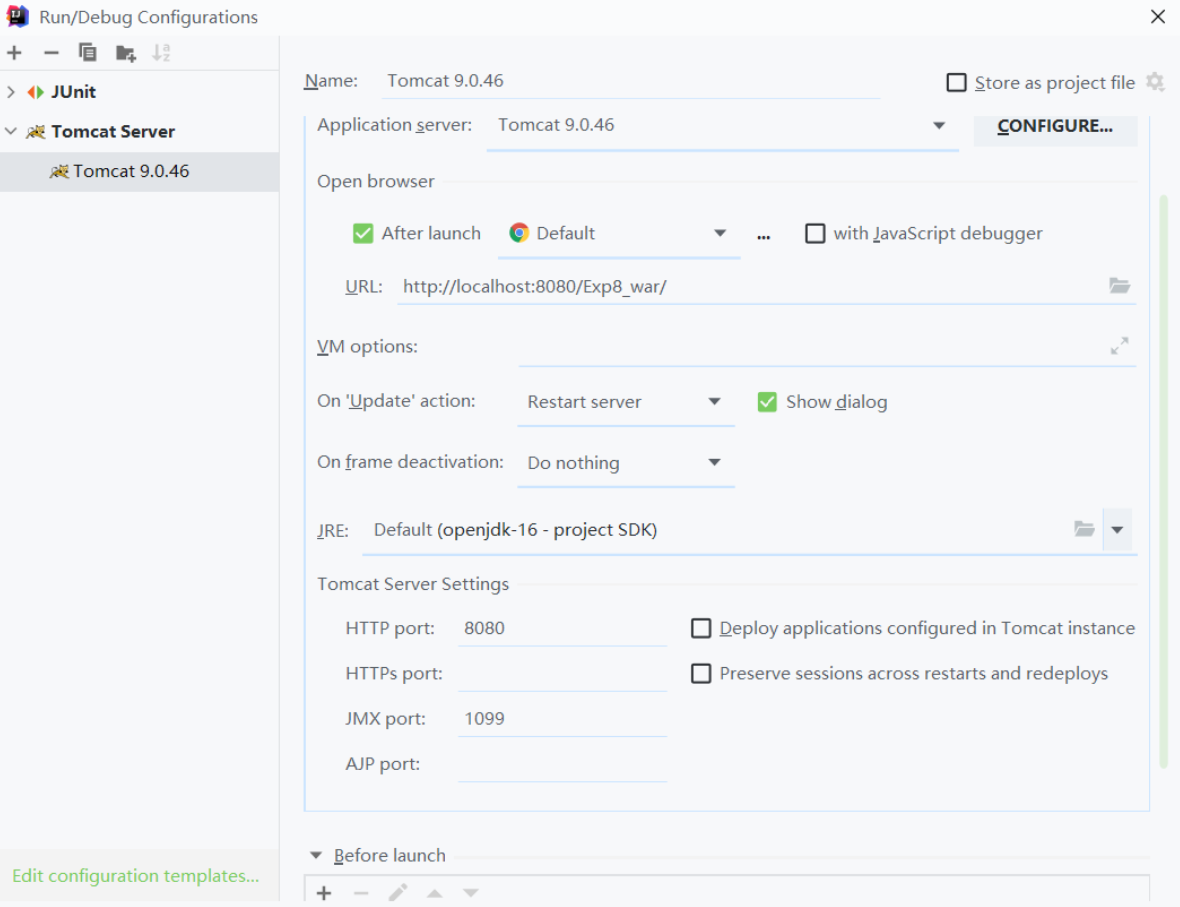Remove the selected configuration
This screenshot has width=1180, height=907.
tap(51, 53)
